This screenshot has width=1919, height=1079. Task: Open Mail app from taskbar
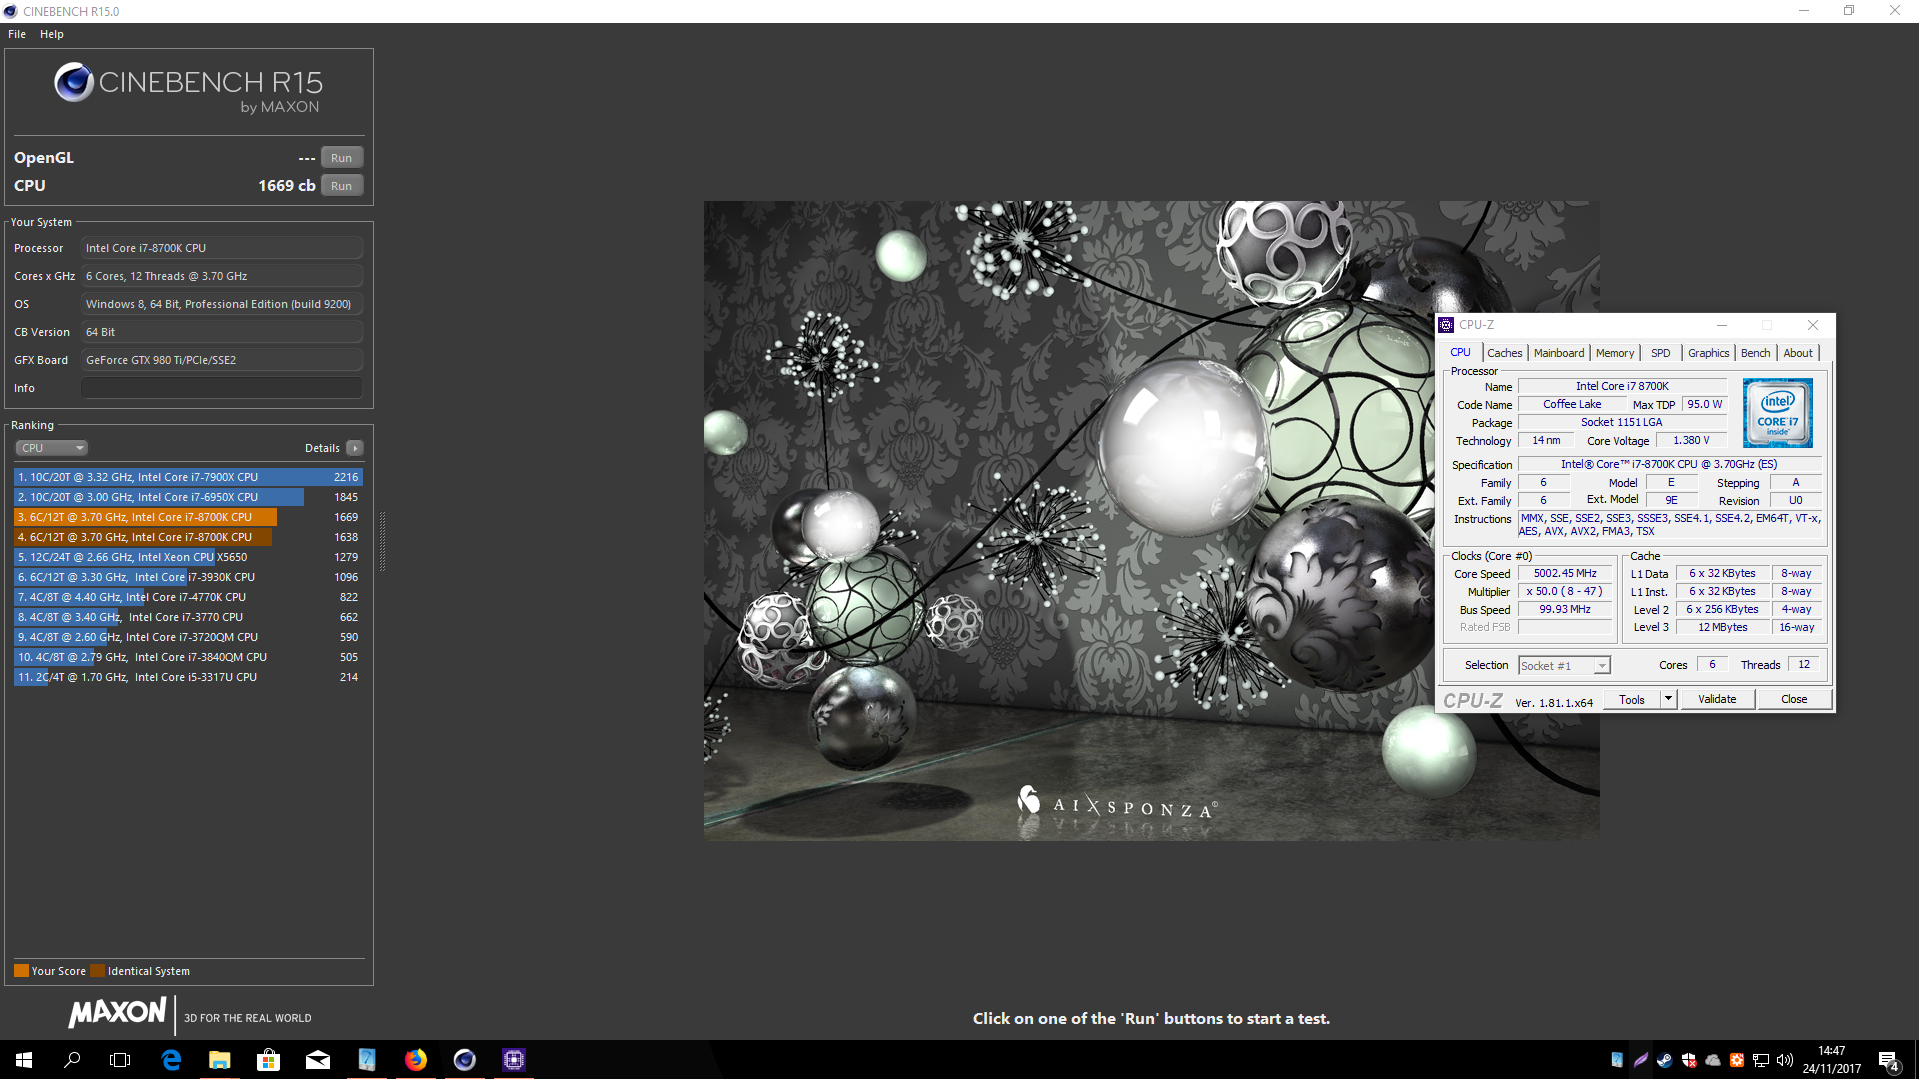(x=318, y=1060)
